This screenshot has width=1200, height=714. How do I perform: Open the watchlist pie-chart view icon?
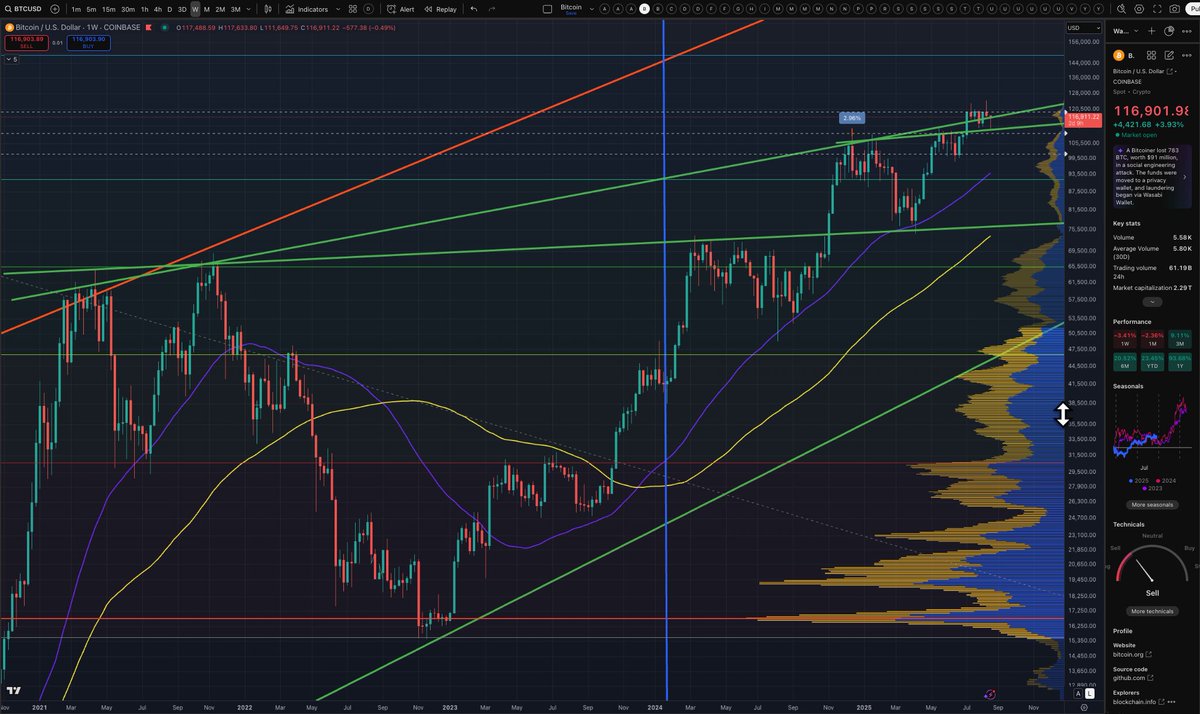1169,31
